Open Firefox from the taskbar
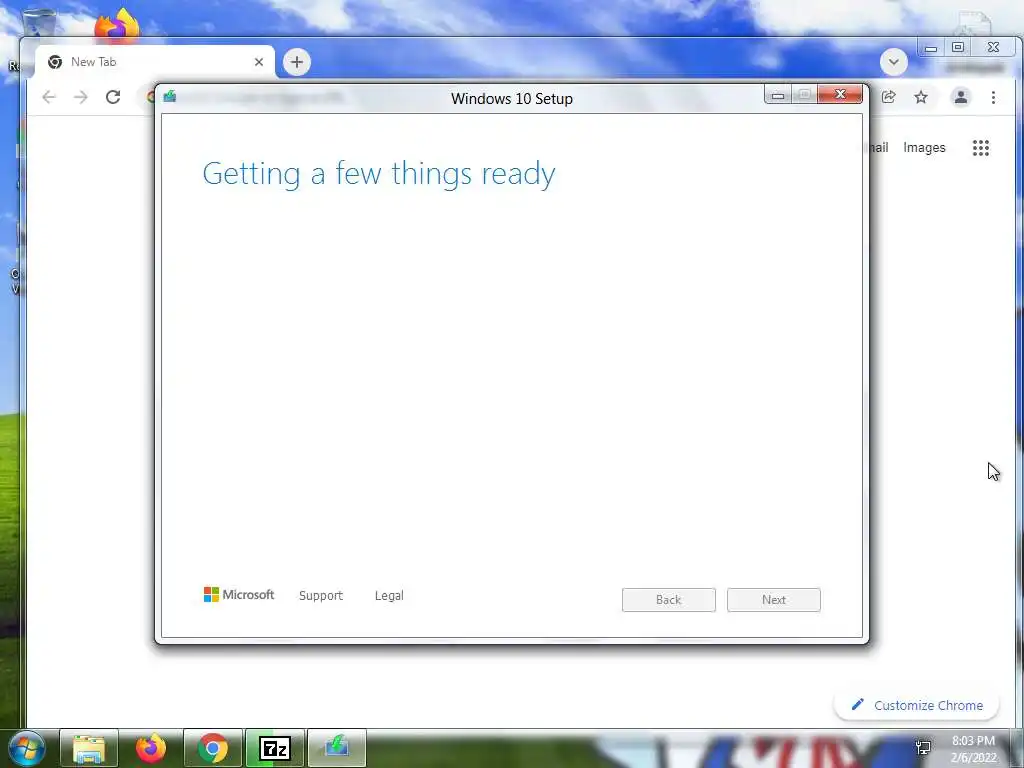 151,748
